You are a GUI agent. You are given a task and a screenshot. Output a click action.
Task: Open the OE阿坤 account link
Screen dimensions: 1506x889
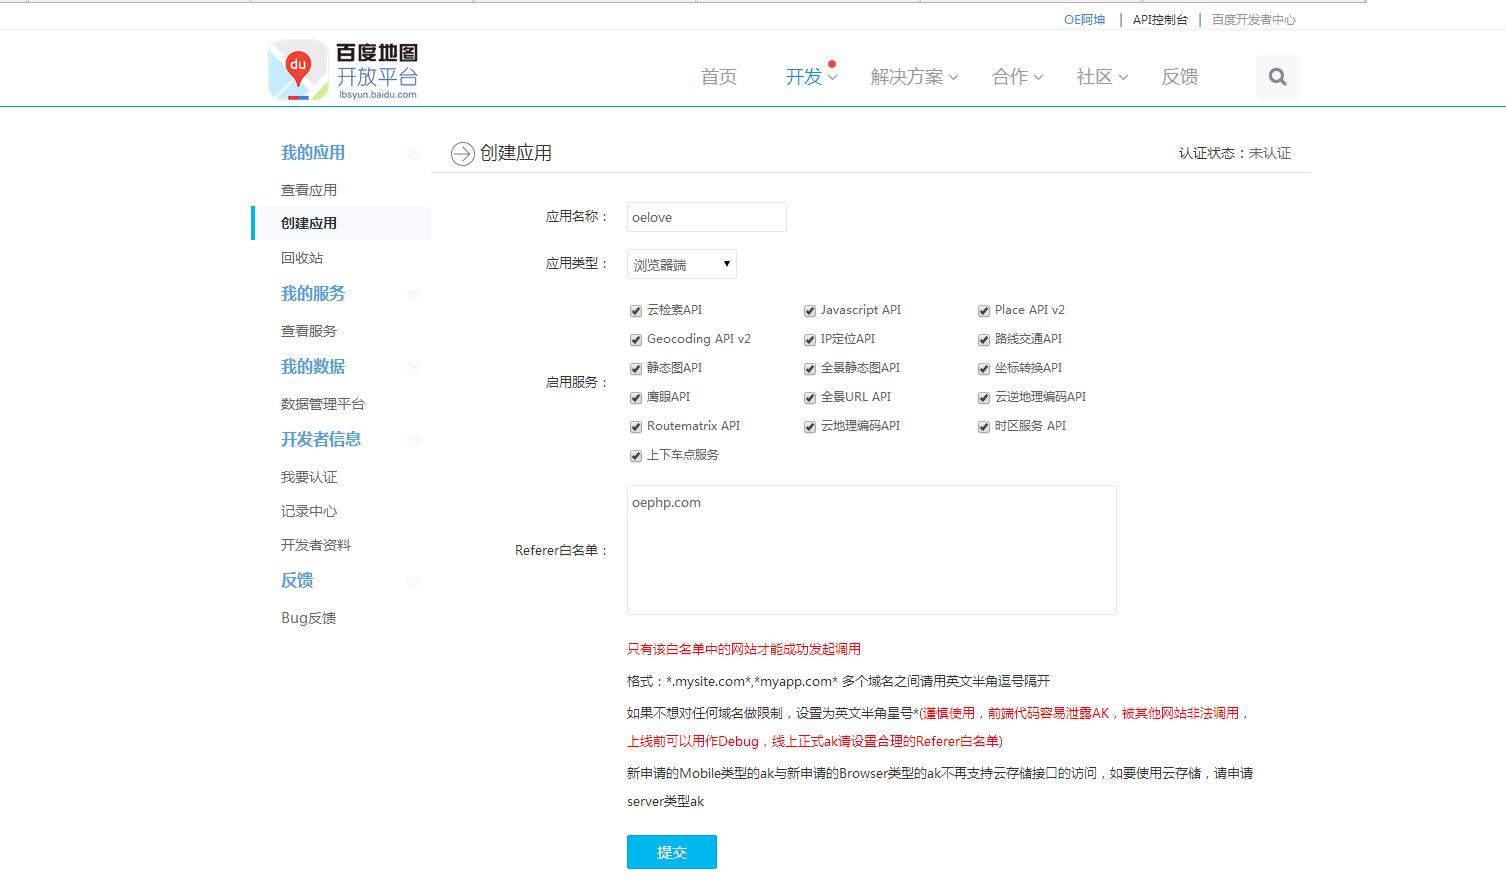1084,19
